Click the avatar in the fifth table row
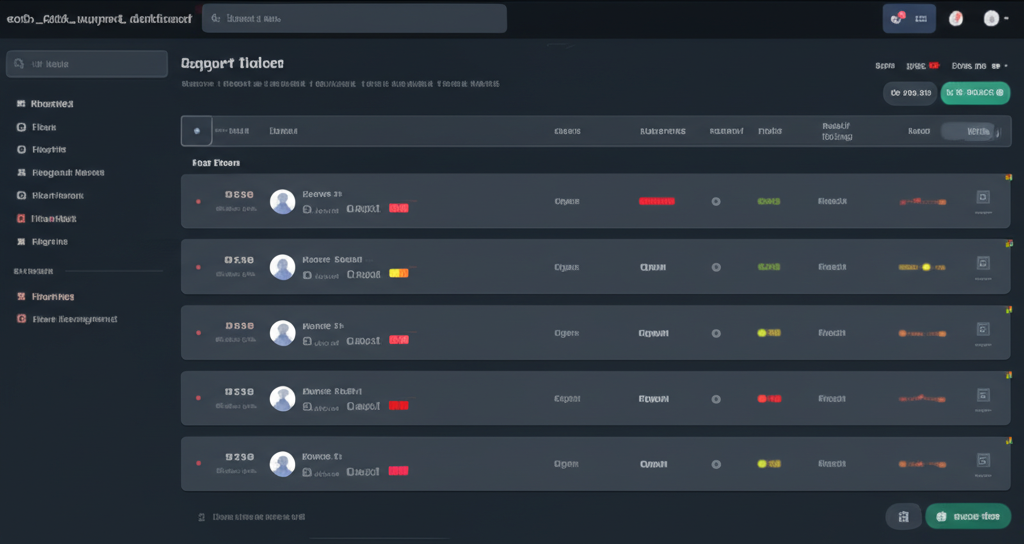The width and height of the screenshot is (1024, 544). click(283, 464)
